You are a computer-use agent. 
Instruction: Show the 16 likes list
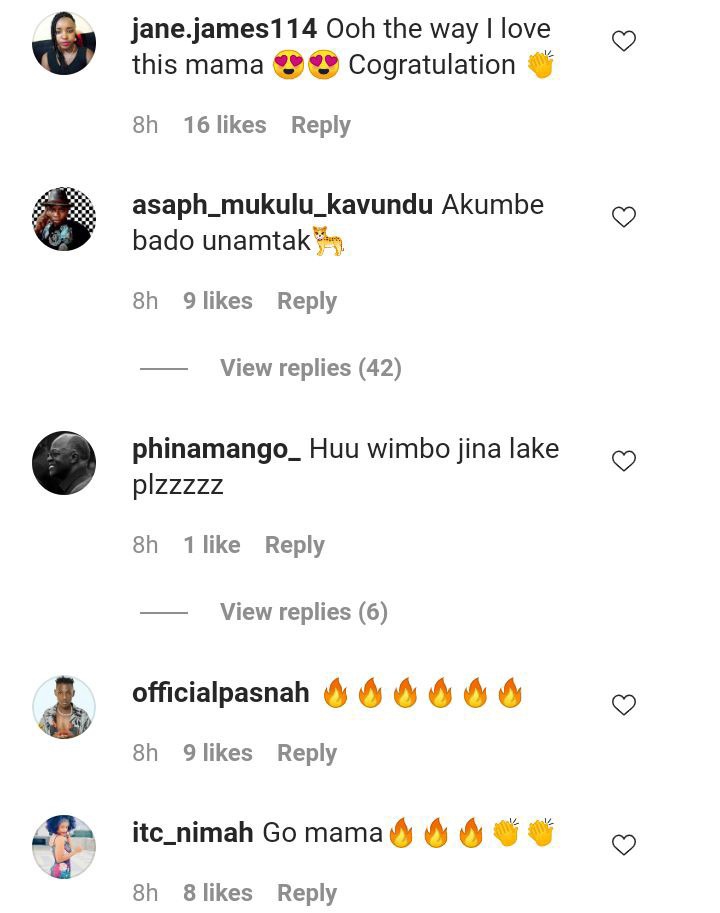pos(225,125)
